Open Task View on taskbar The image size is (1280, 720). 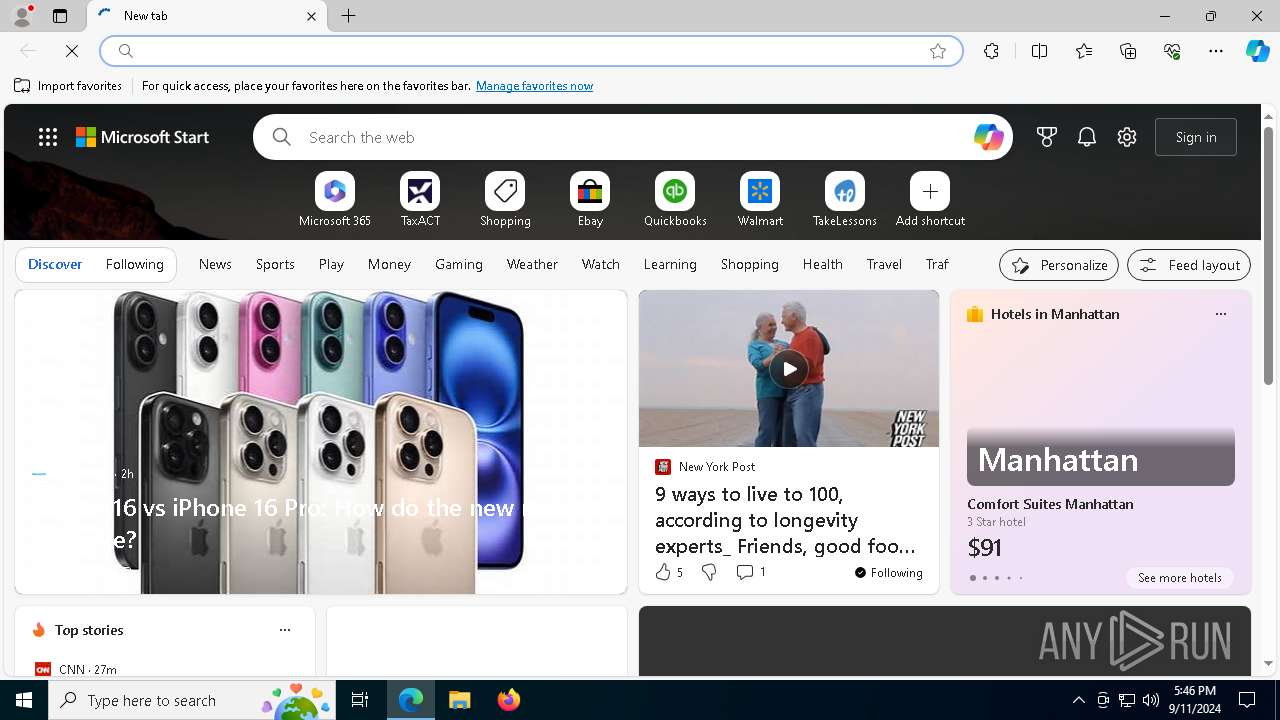tap(360, 700)
